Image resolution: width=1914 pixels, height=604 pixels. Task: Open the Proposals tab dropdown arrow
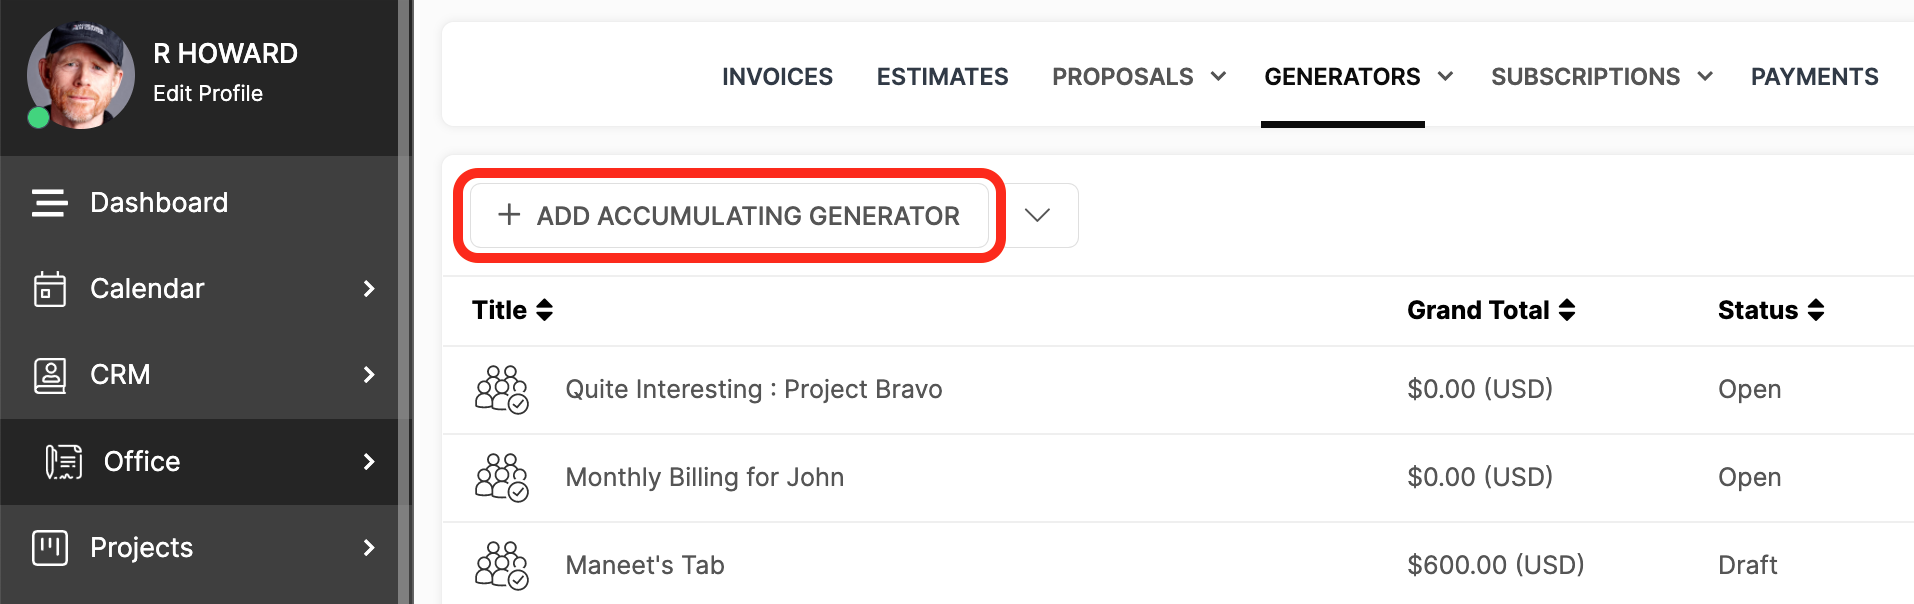pyautogui.click(x=1218, y=77)
